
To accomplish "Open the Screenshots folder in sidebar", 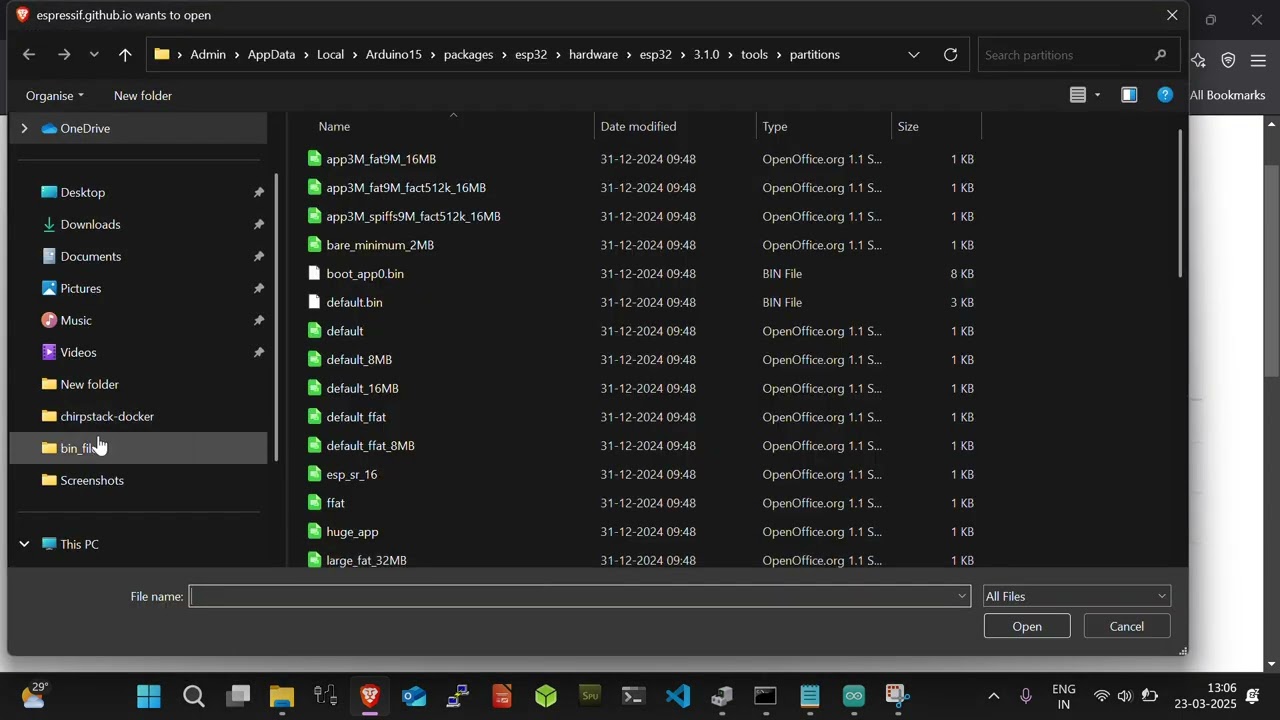I will click(x=92, y=480).
